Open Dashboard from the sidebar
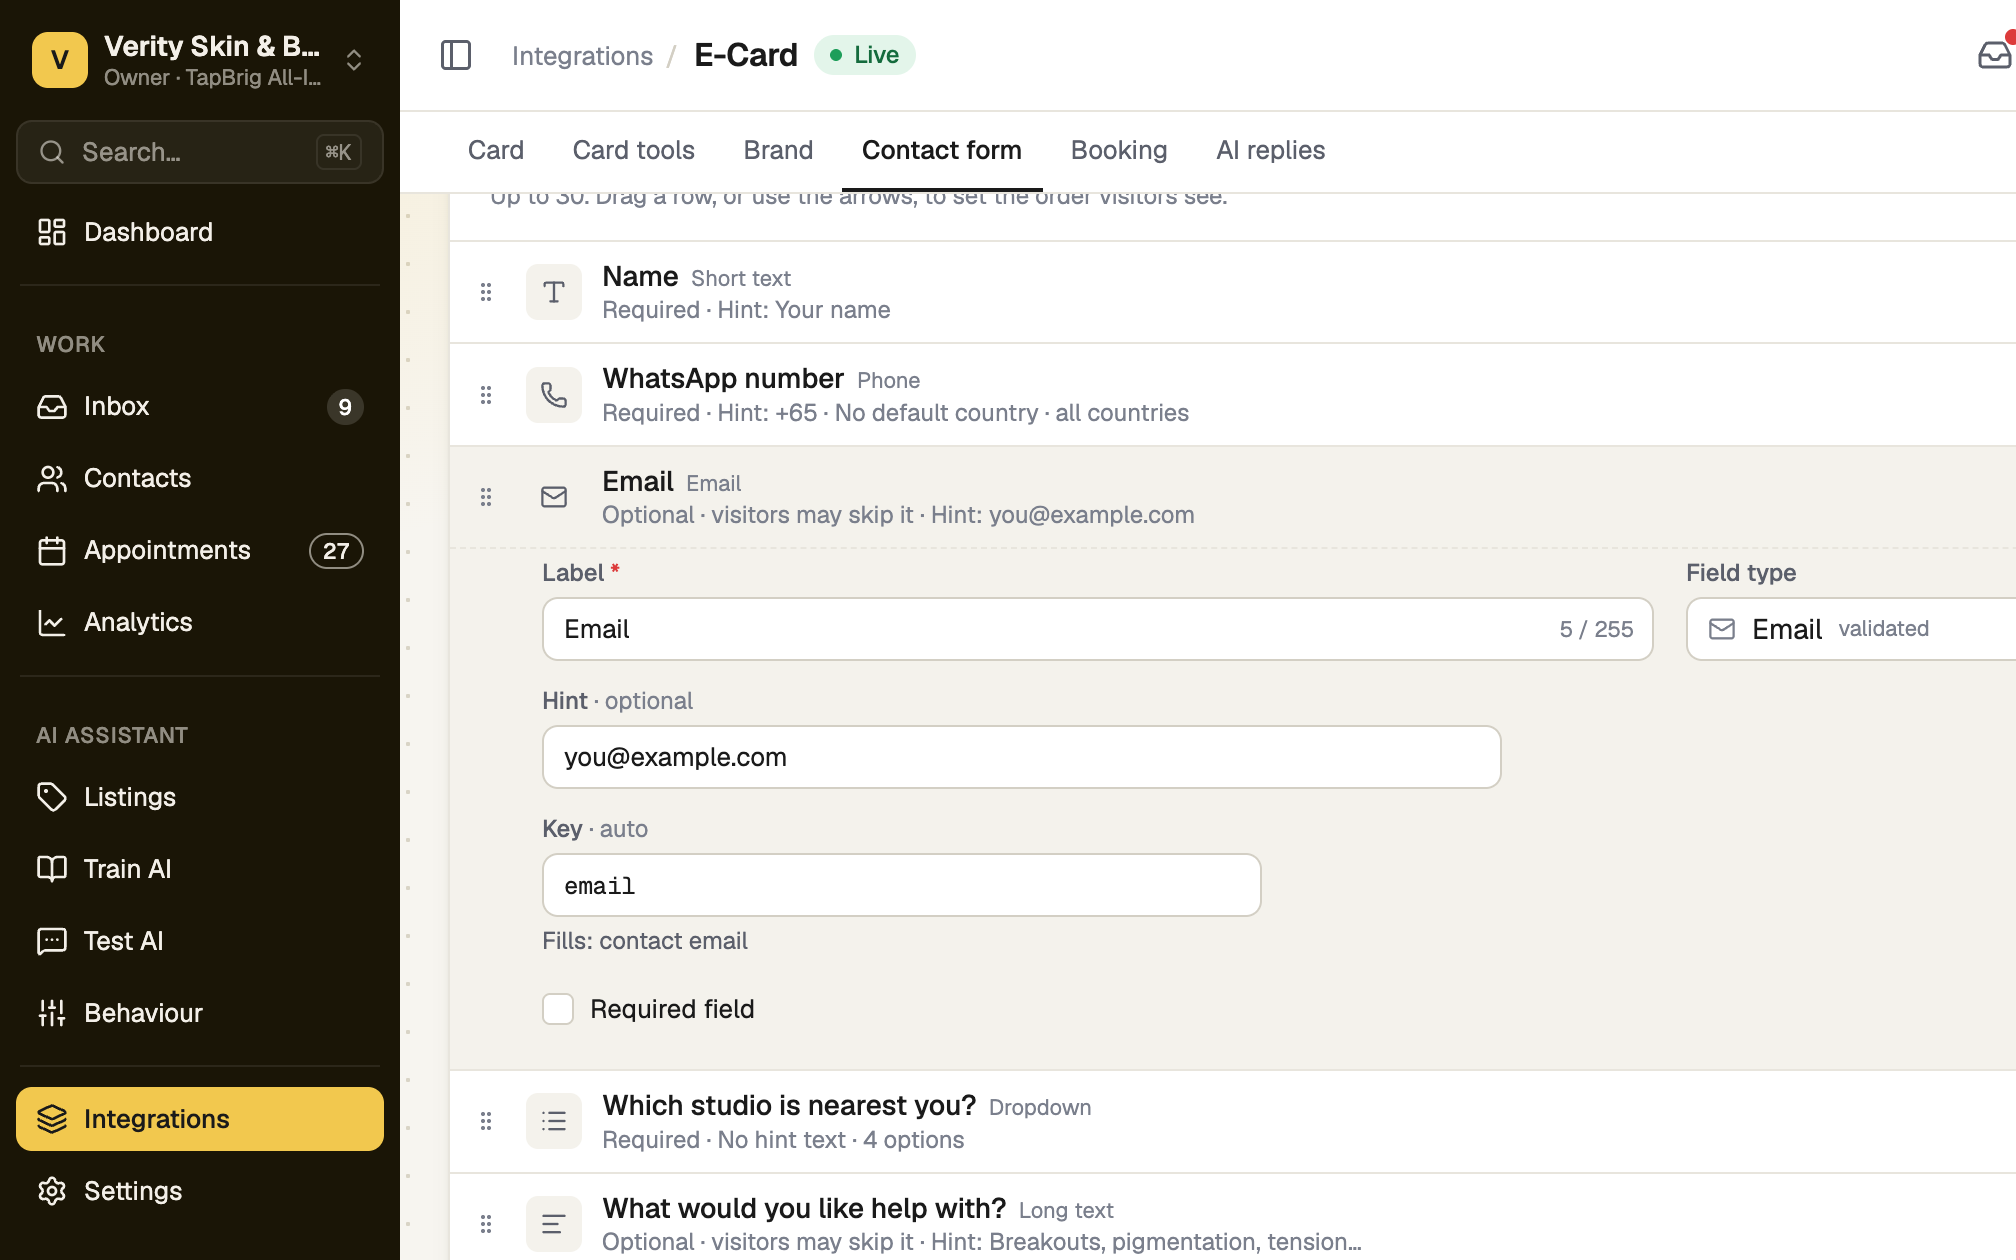The width and height of the screenshot is (2016, 1260). point(200,232)
